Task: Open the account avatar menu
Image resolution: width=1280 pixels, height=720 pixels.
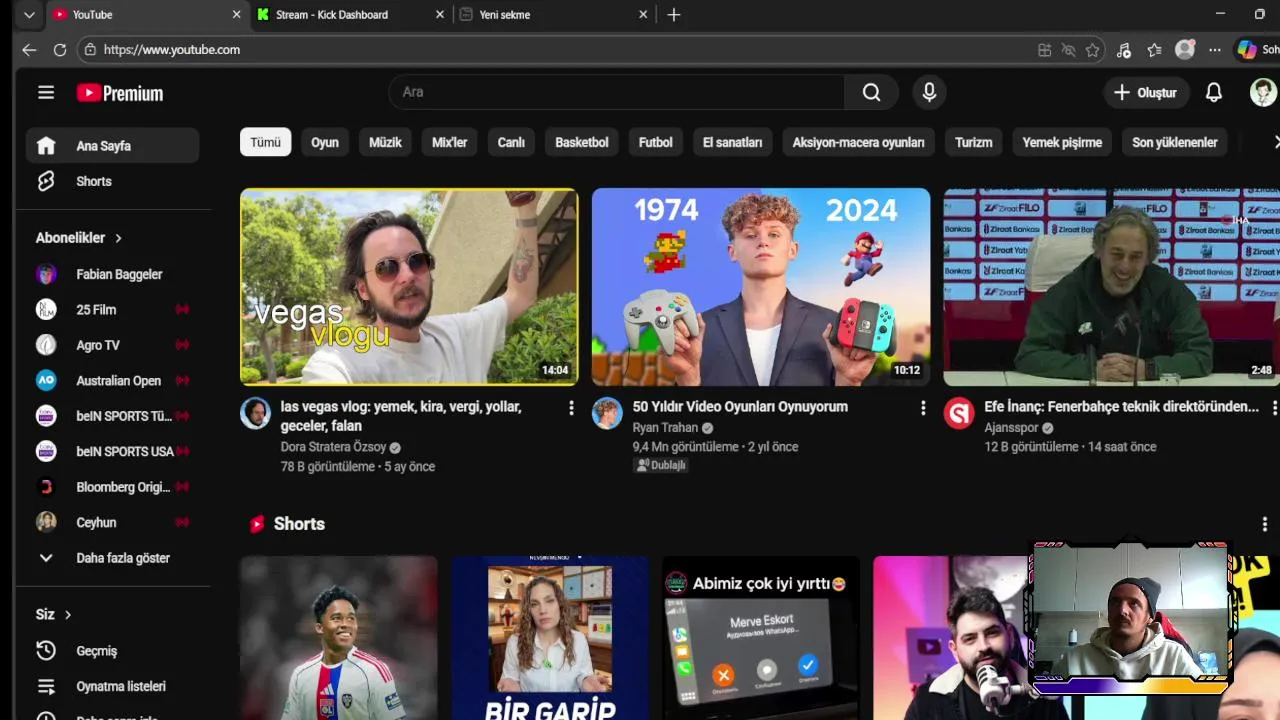Action: [x=1263, y=92]
